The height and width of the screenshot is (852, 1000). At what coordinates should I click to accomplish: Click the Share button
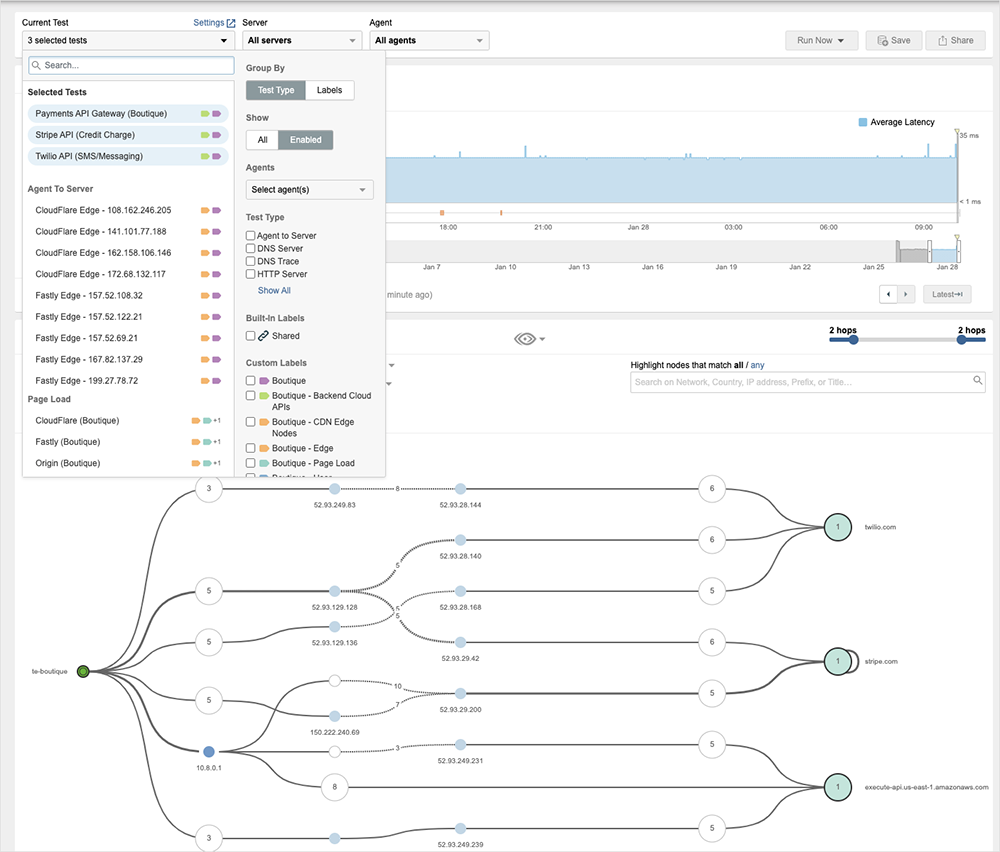click(955, 41)
